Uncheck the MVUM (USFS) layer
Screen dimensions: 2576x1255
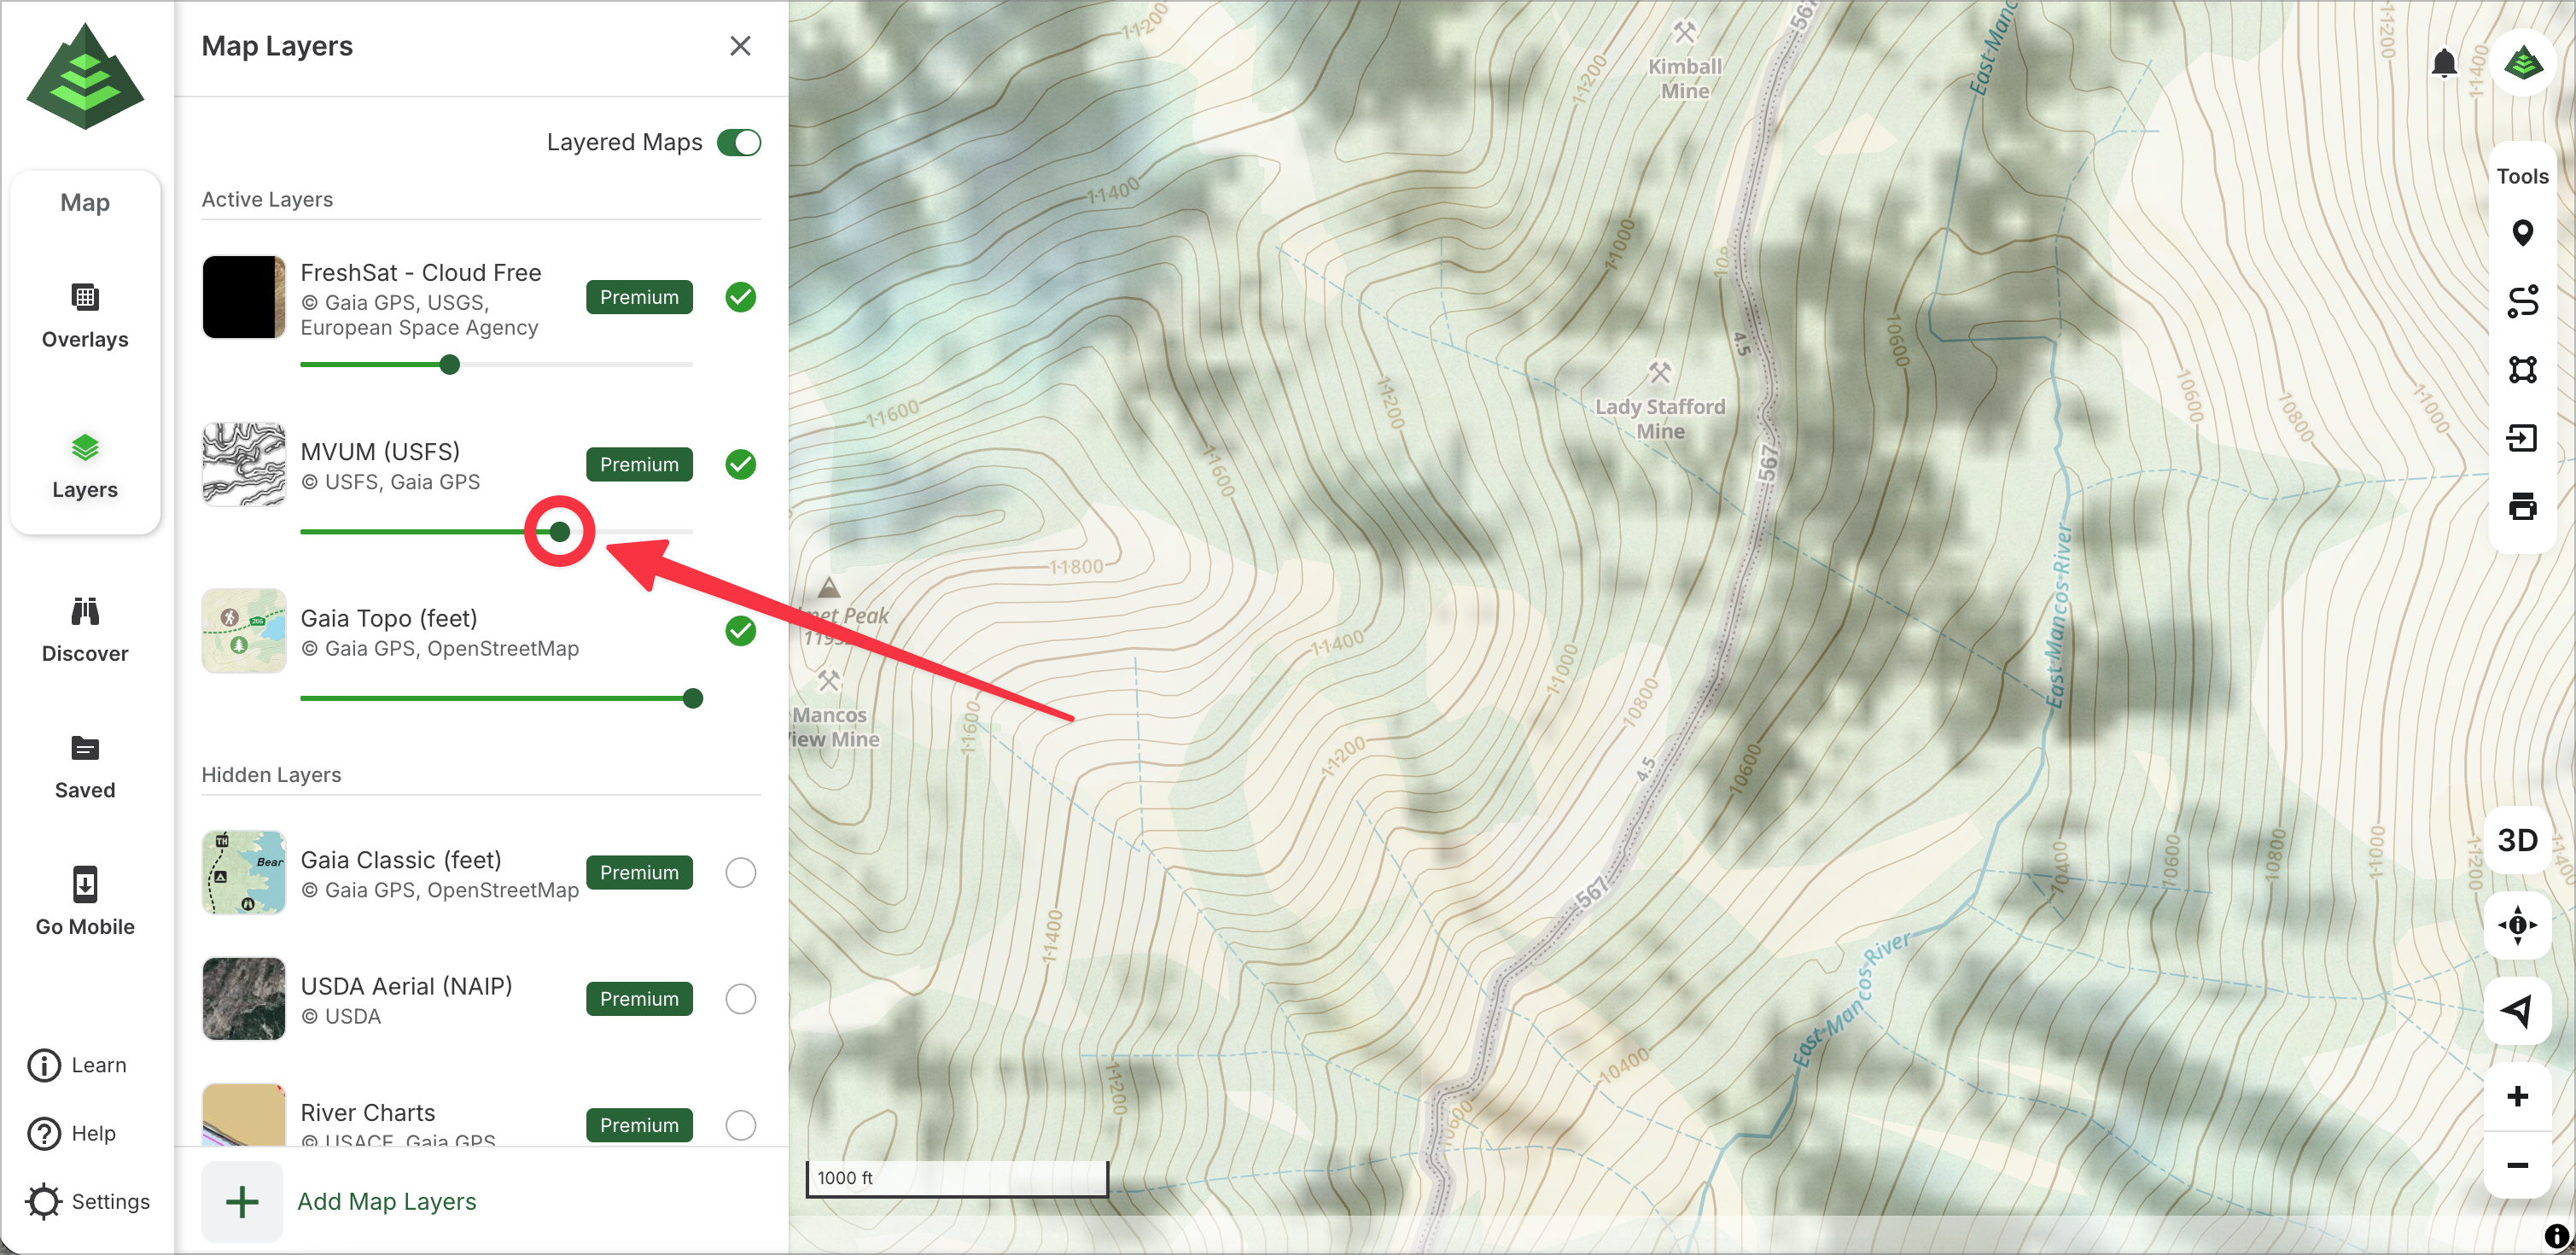coord(740,464)
